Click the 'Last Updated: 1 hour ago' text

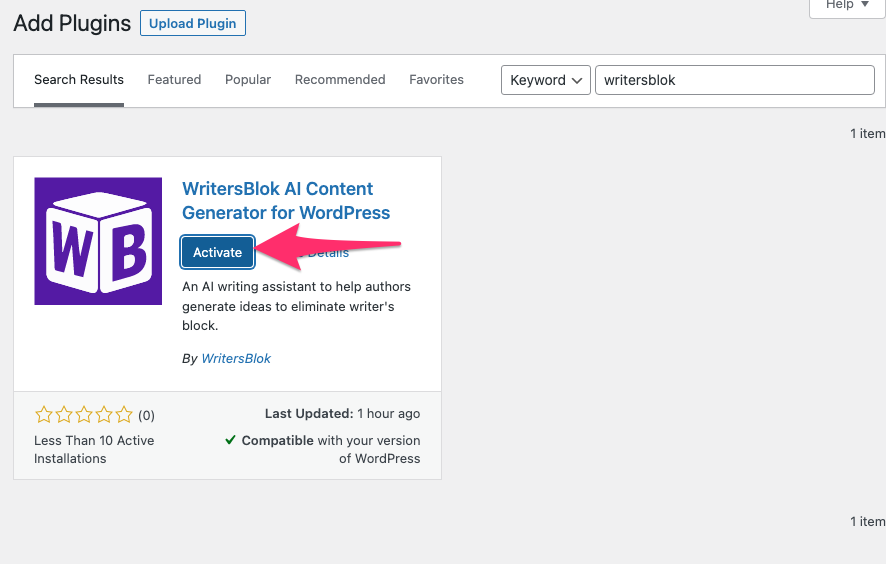click(x=342, y=414)
